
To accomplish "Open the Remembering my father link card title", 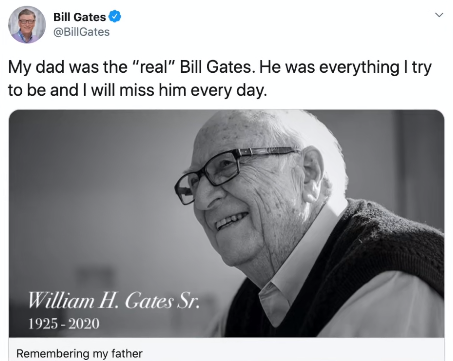I will point(79,353).
